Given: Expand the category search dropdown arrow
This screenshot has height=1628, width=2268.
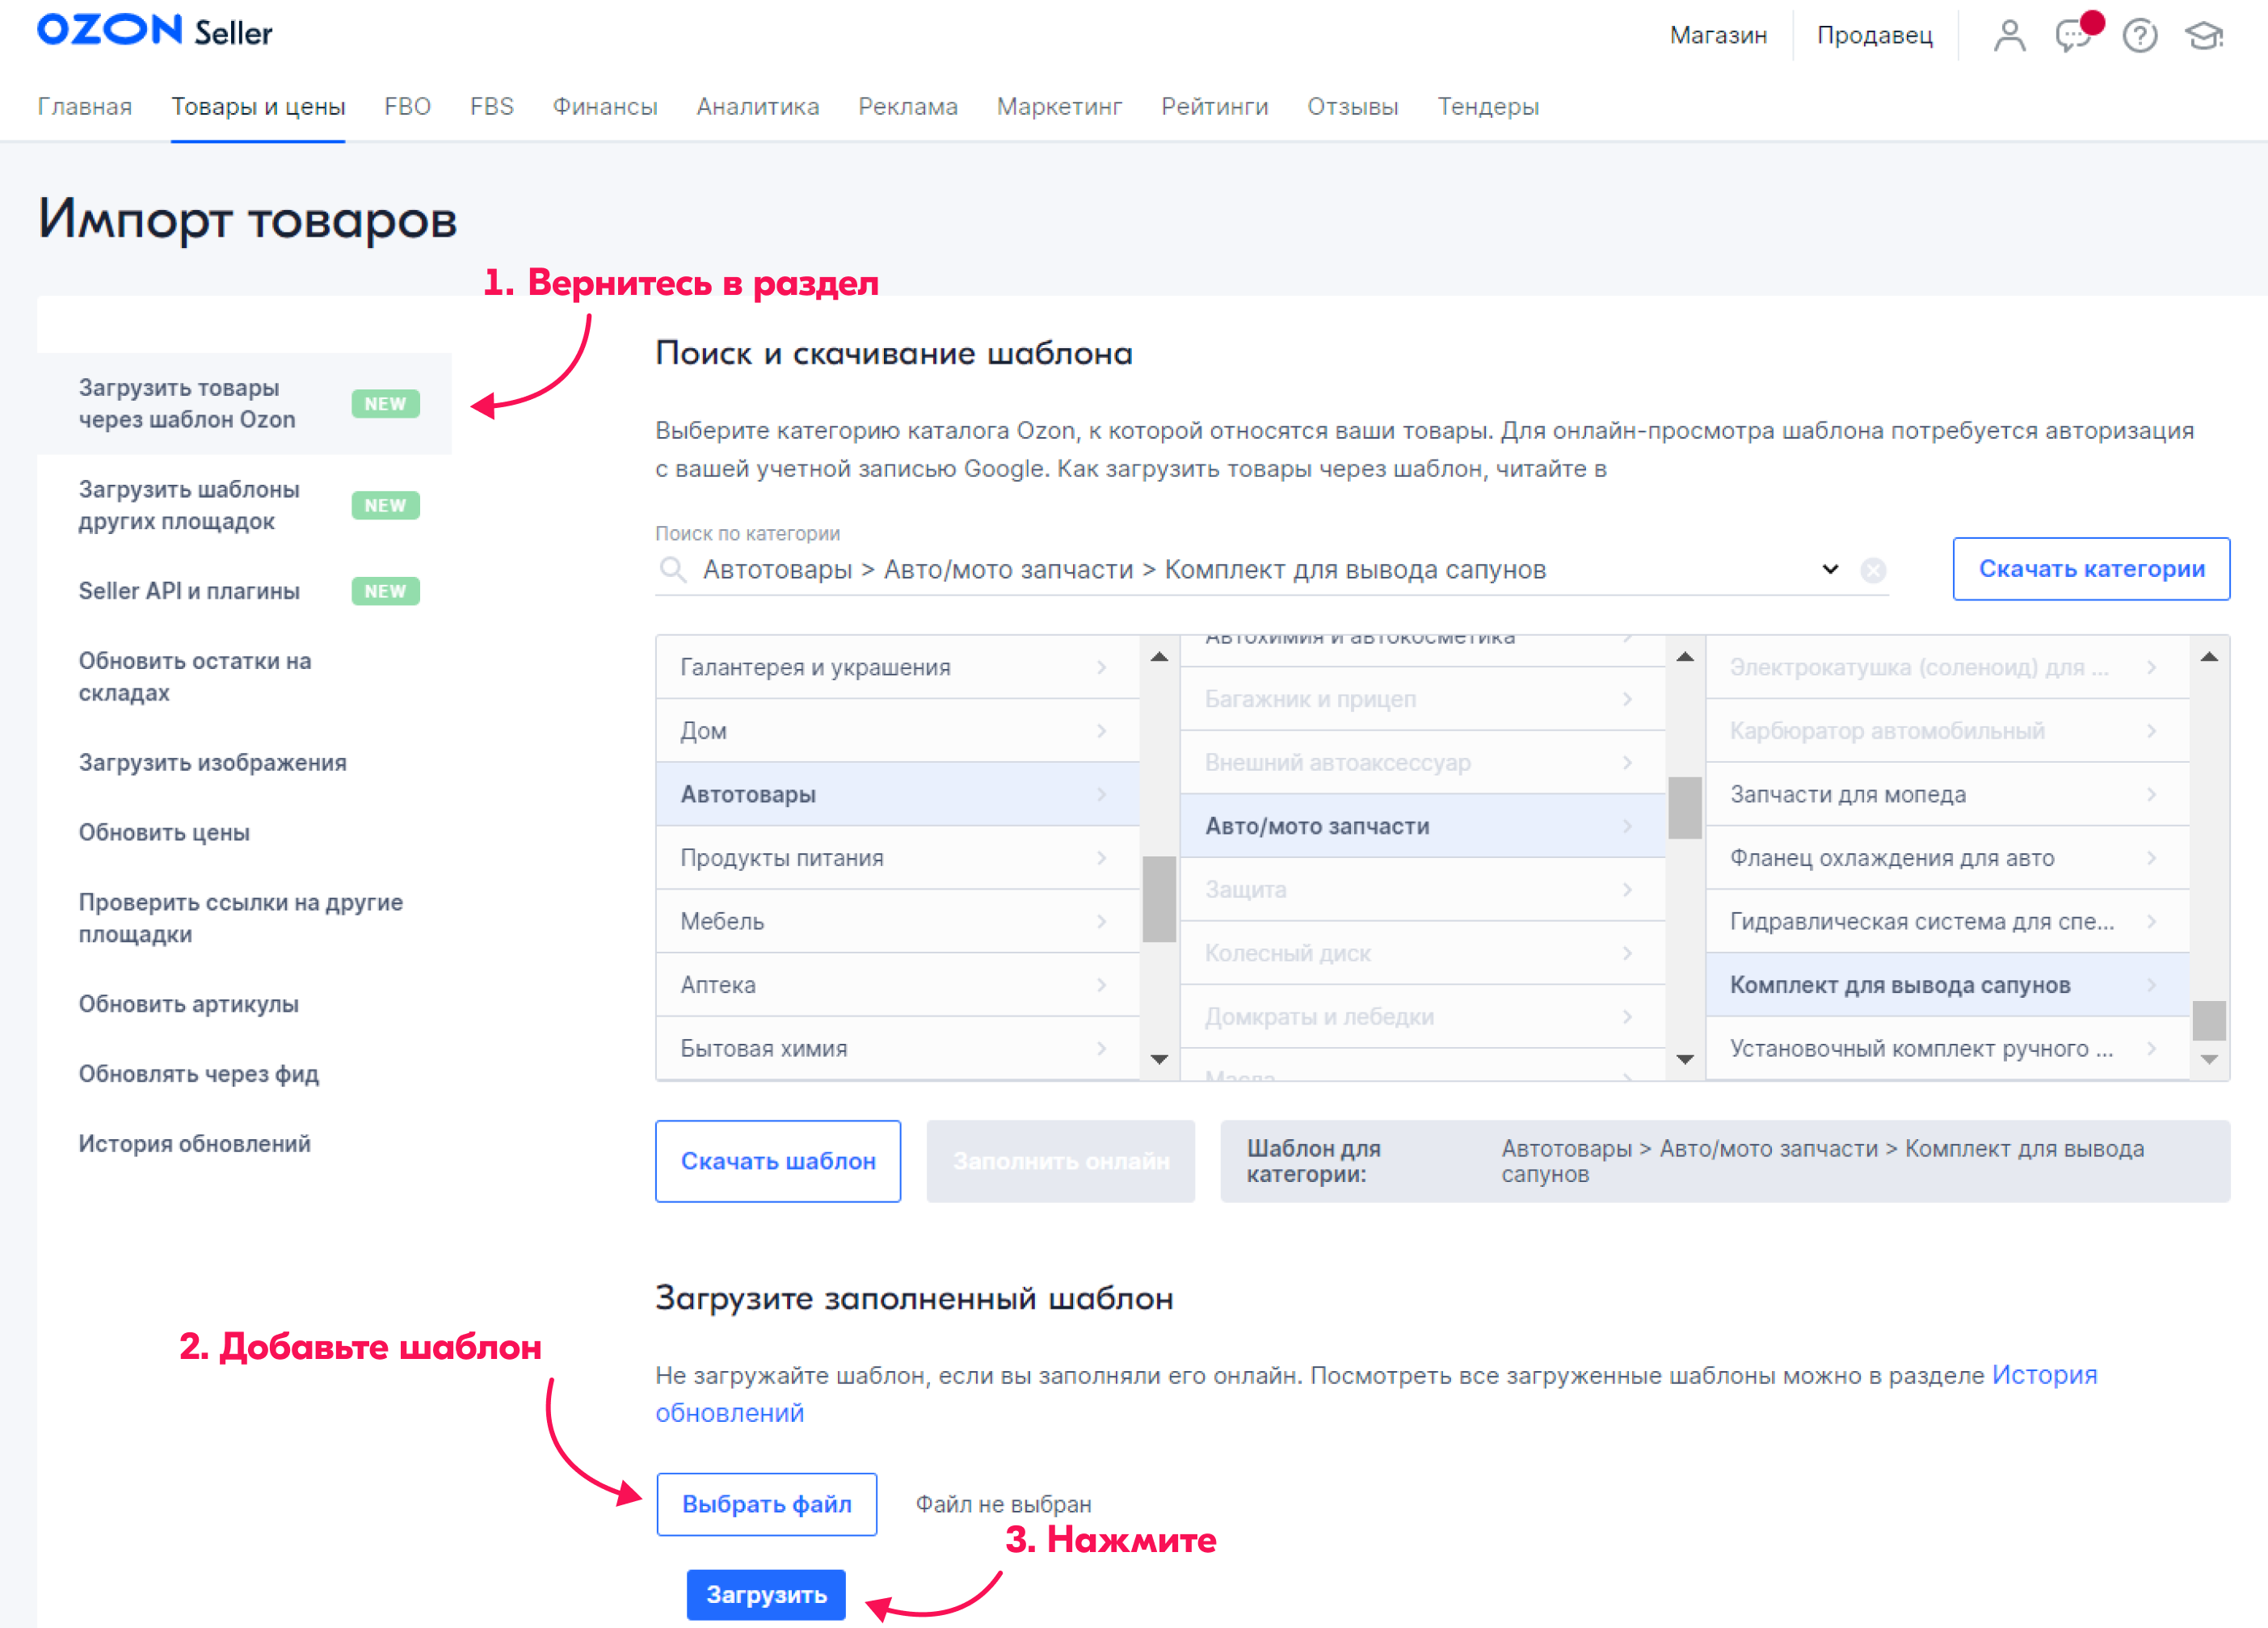Looking at the screenshot, I should pos(1829,569).
